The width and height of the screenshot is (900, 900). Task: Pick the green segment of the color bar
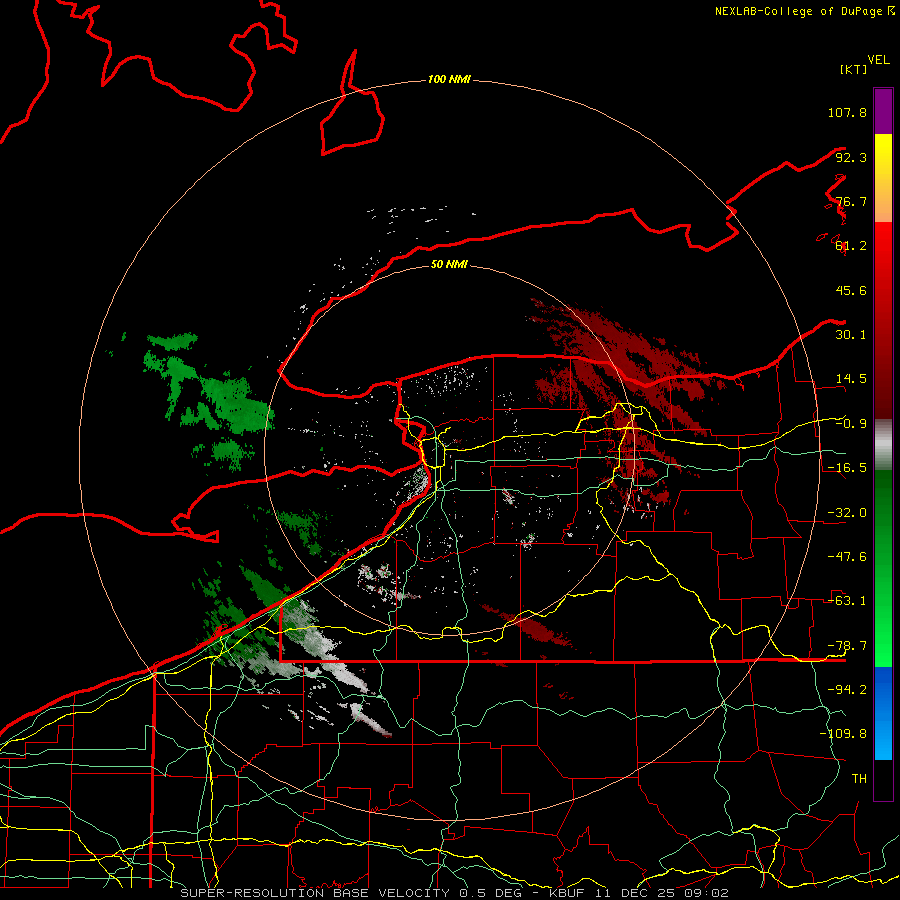tap(883, 568)
